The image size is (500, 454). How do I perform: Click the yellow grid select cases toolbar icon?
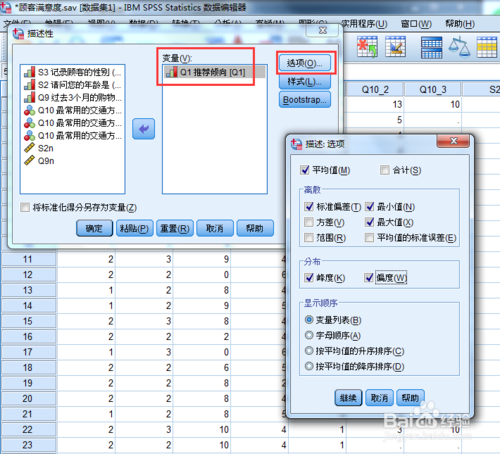click(487, 47)
